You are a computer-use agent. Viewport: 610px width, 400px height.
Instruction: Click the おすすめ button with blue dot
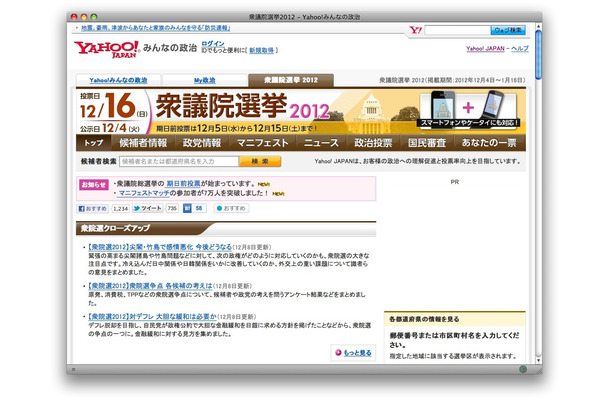point(231,209)
